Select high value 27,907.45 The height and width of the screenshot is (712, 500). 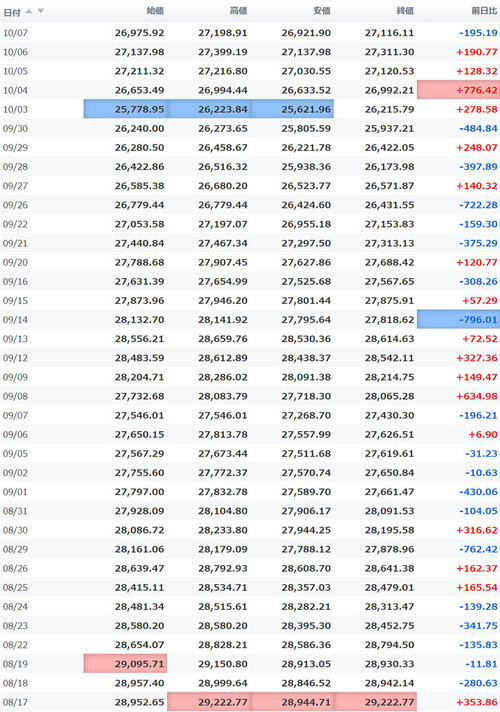(x=223, y=262)
